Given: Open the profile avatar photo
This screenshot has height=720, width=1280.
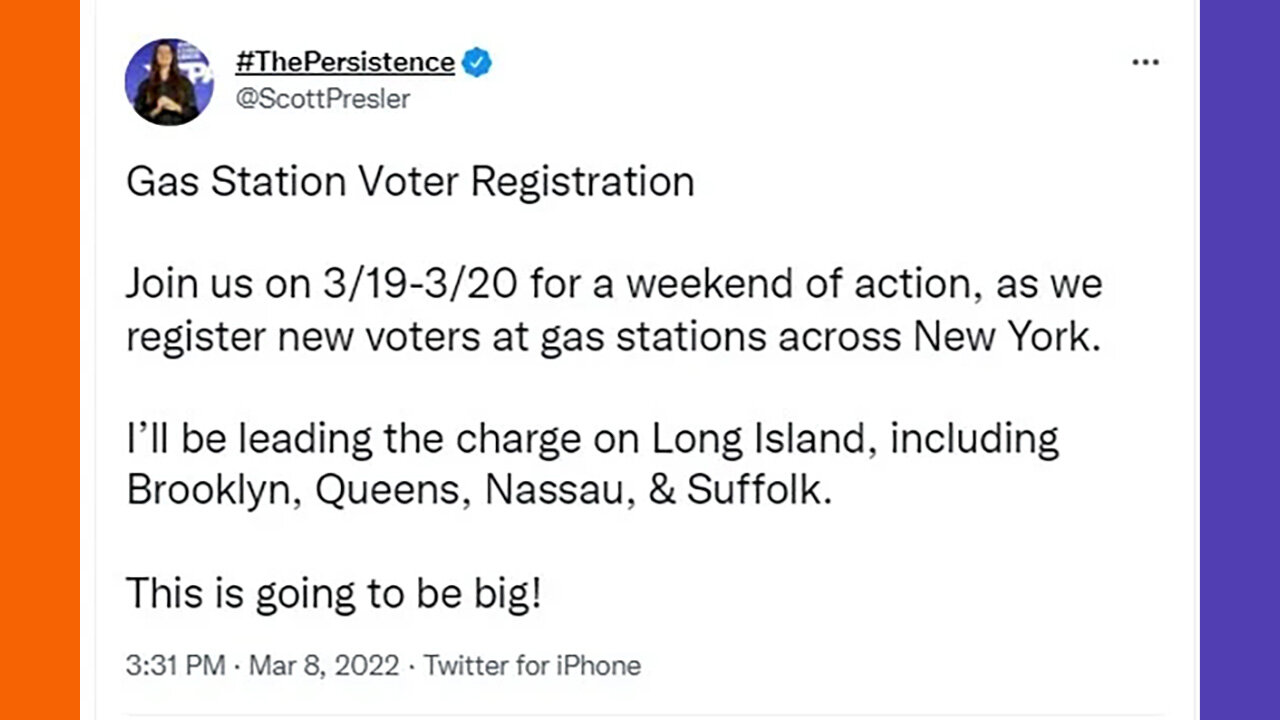Looking at the screenshot, I should 168,82.
